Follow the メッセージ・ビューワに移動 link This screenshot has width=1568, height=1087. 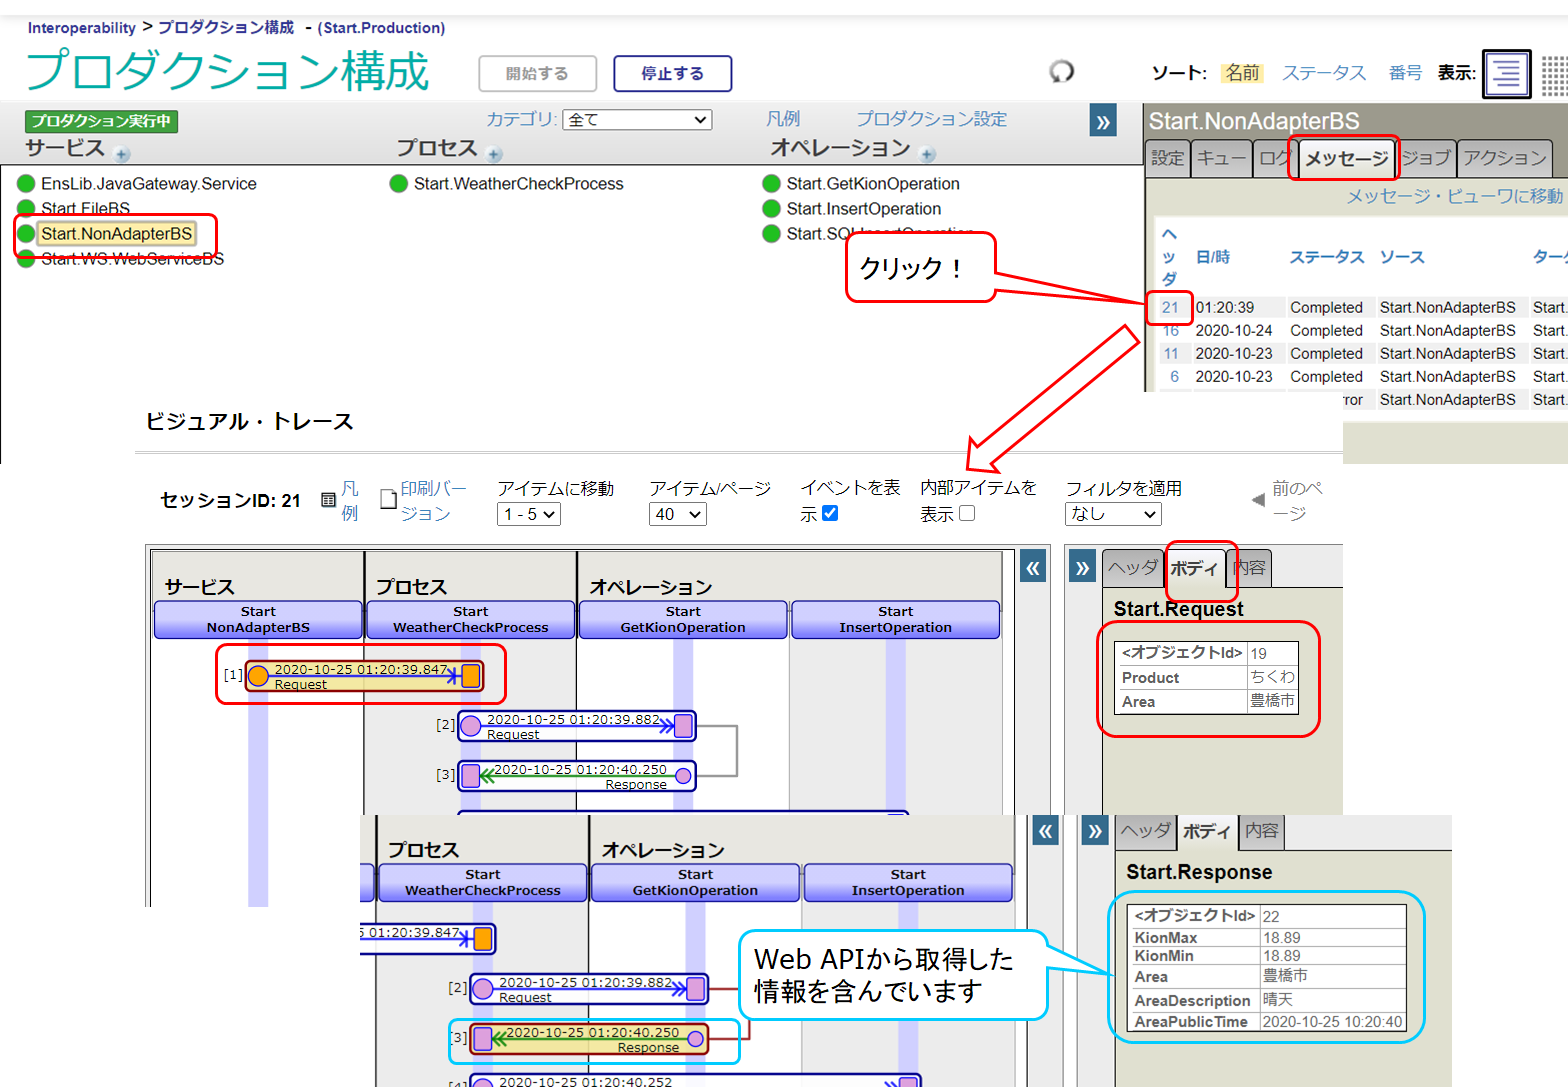[x=1454, y=196]
